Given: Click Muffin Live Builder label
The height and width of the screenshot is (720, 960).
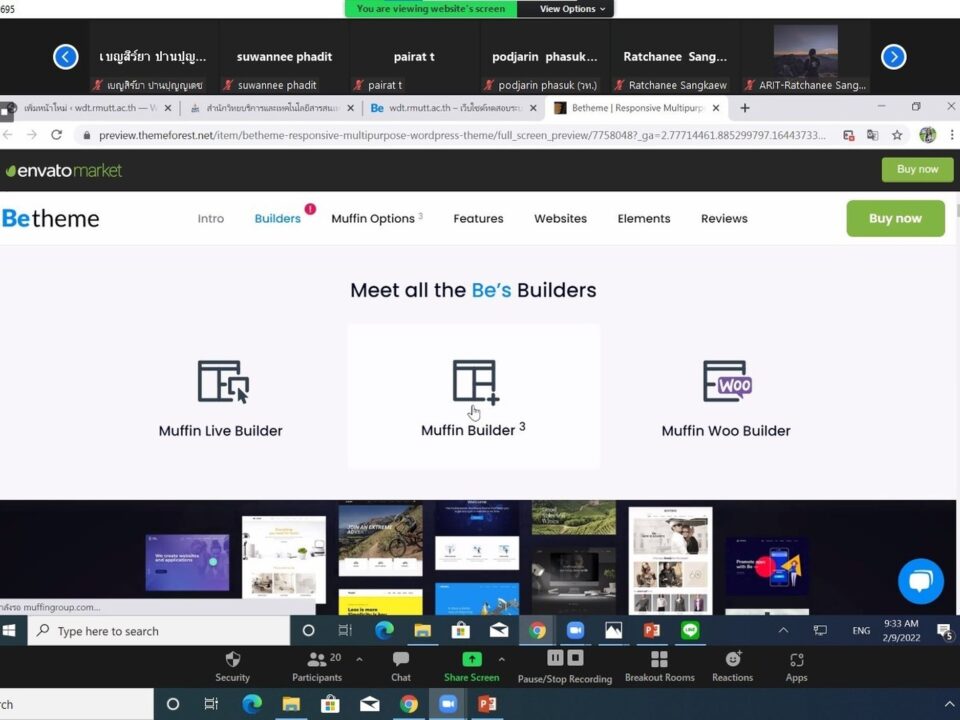Looking at the screenshot, I should point(220,431).
